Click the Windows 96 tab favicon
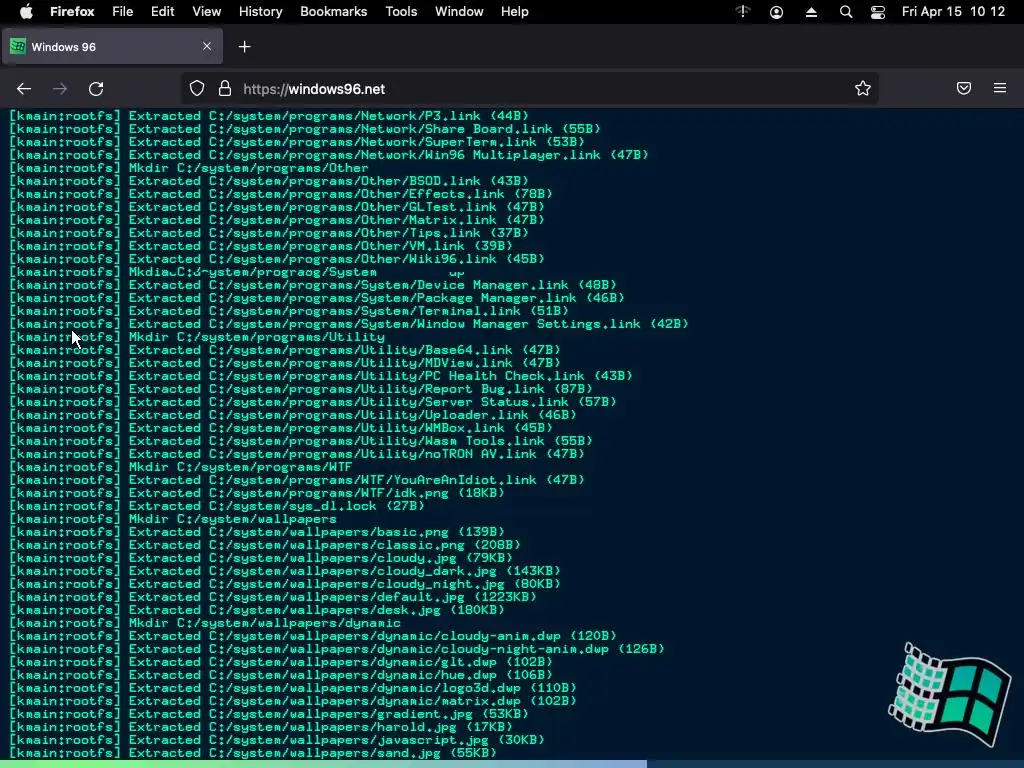1024x768 pixels. coord(18,46)
